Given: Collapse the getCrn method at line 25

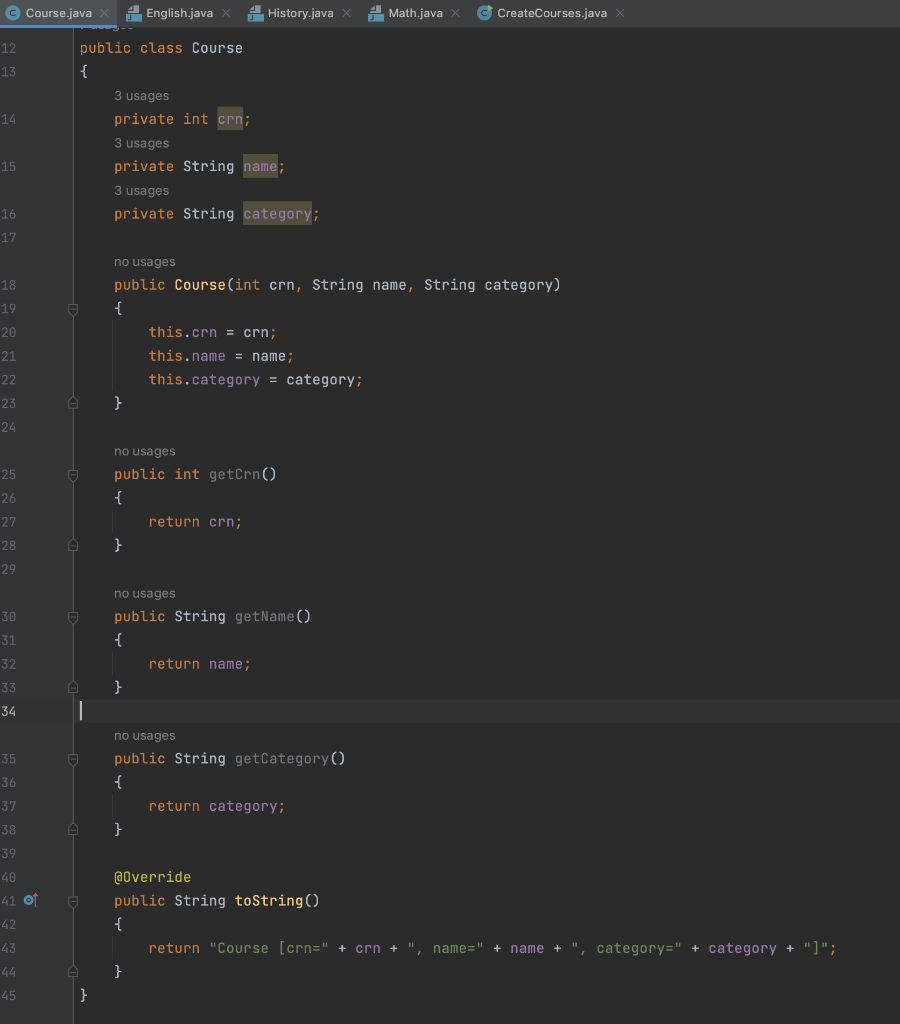Looking at the screenshot, I should click(73, 475).
